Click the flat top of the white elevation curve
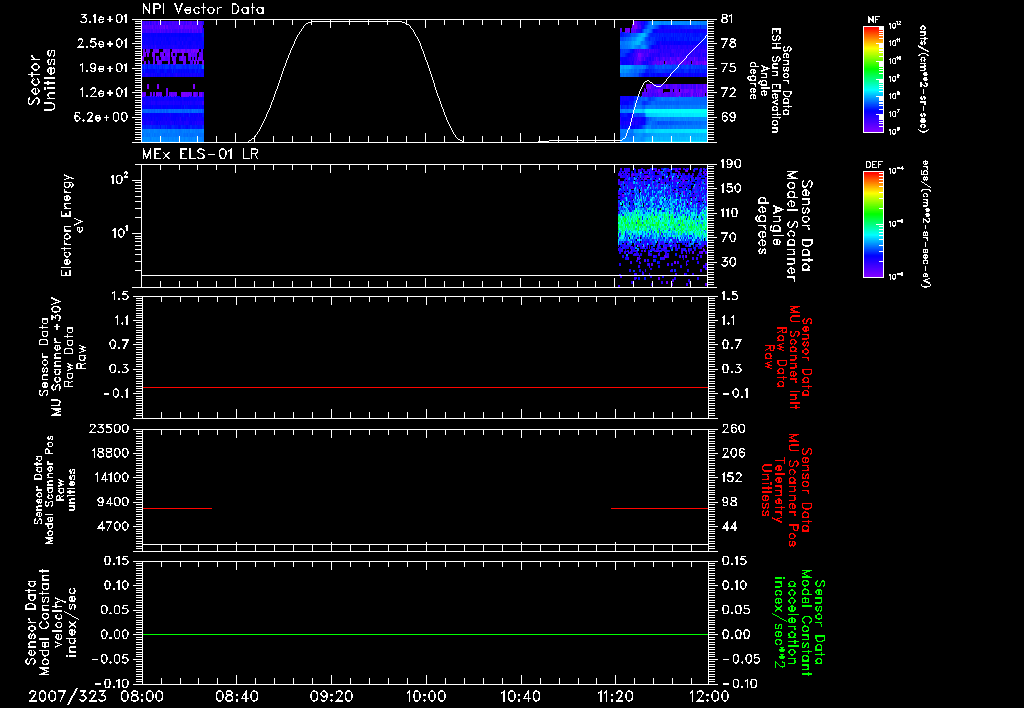Screen dimensions: 1024x708 (x=356, y=22)
